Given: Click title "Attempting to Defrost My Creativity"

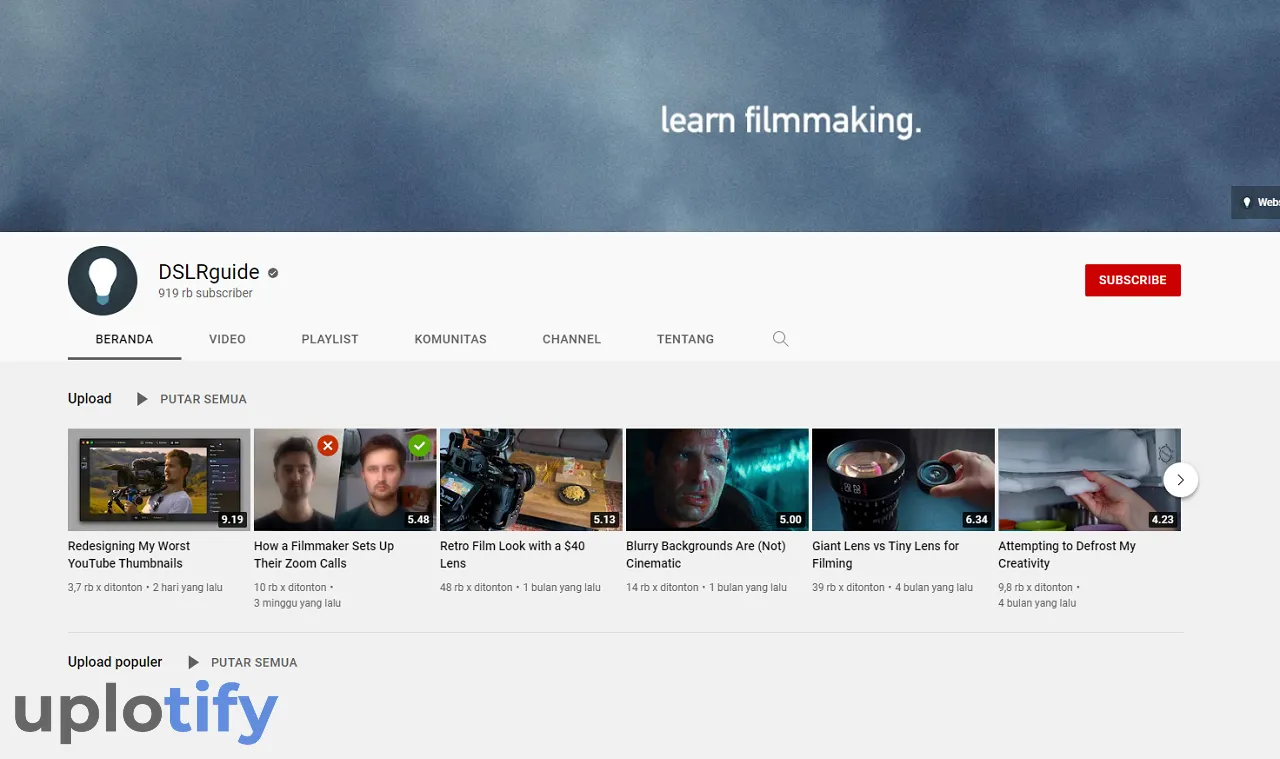Looking at the screenshot, I should point(1067,555).
